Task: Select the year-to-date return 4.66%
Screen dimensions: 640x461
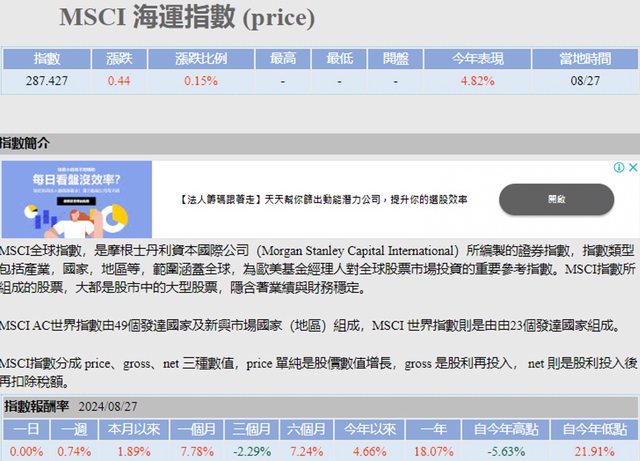Action: [370, 452]
